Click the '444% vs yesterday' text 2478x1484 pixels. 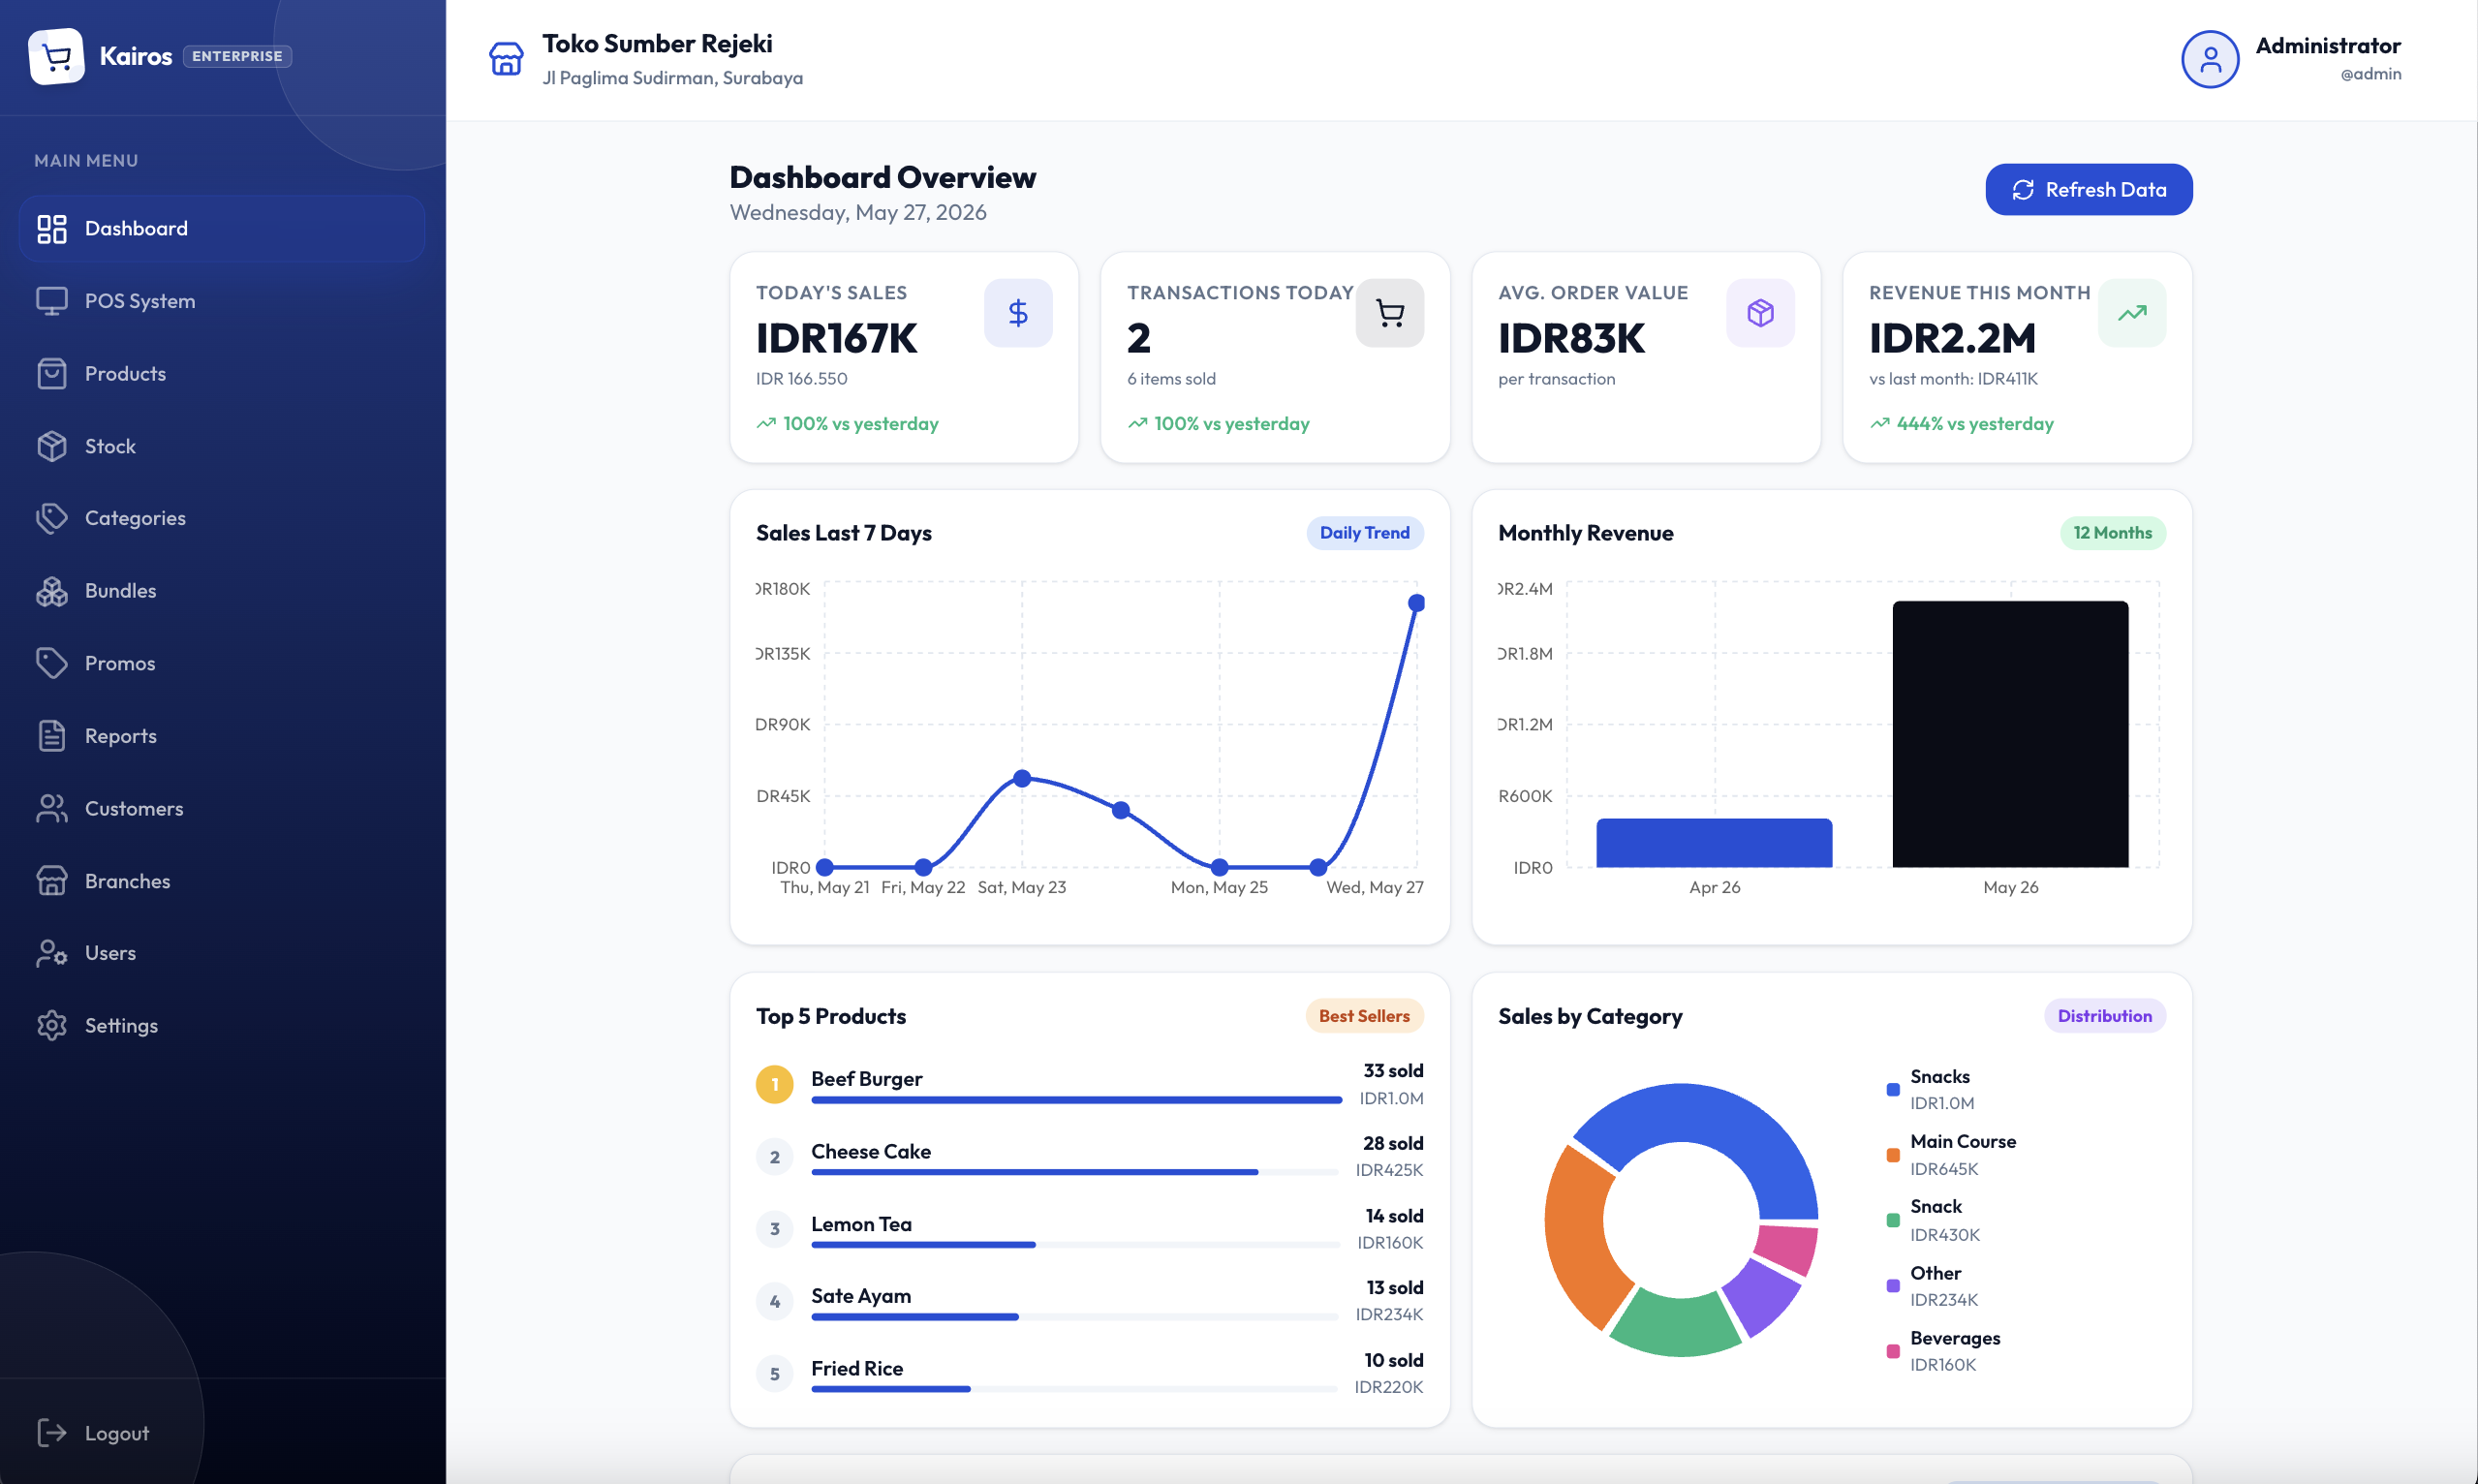click(x=1974, y=424)
